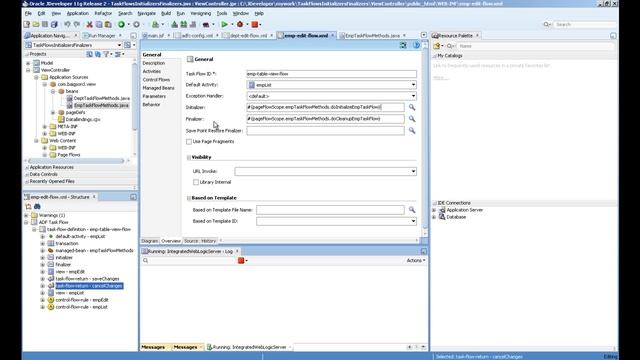Click the green Back navigation icon

121,24
